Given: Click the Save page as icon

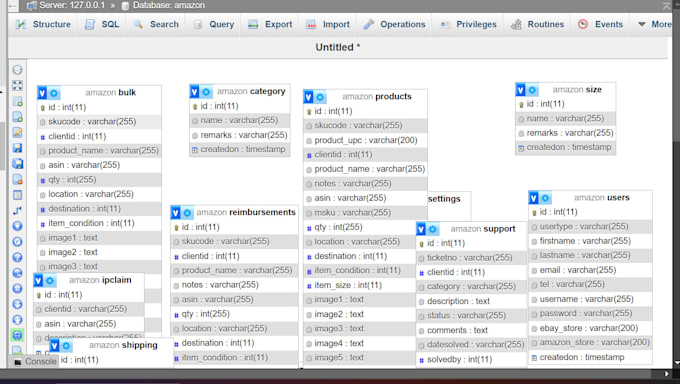Looking at the screenshot, I should pyautogui.click(x=17, y=164).
